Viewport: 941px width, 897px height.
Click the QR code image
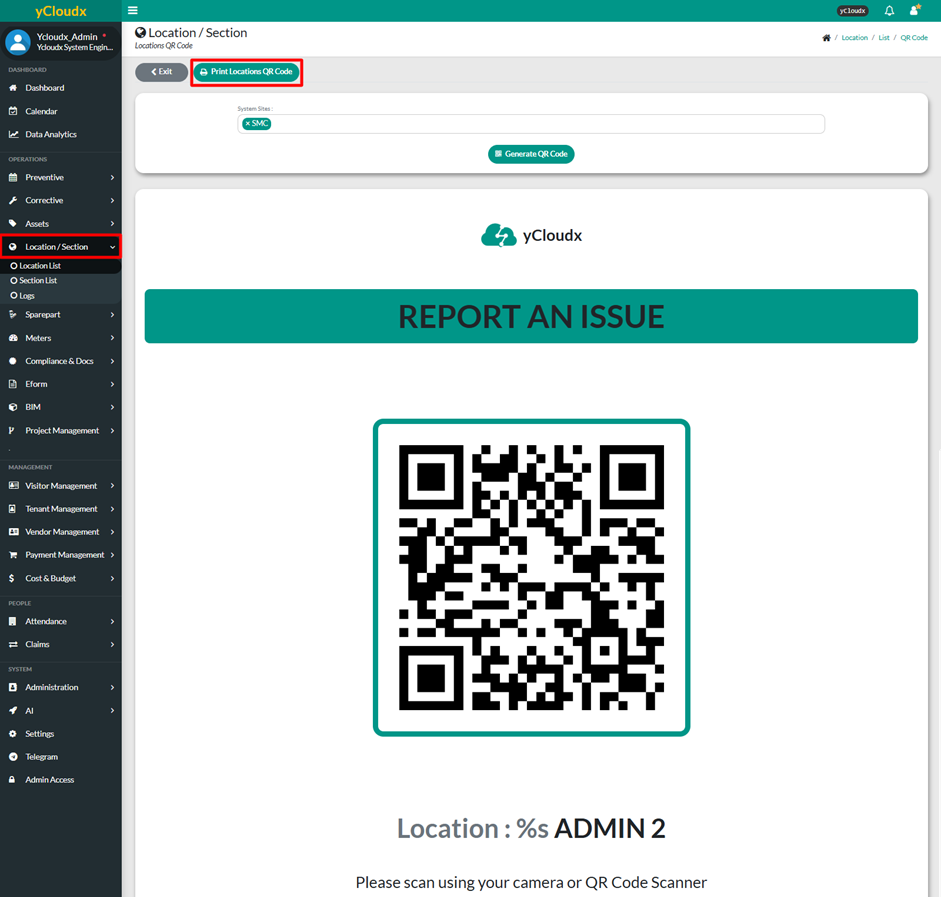point(531,577)
